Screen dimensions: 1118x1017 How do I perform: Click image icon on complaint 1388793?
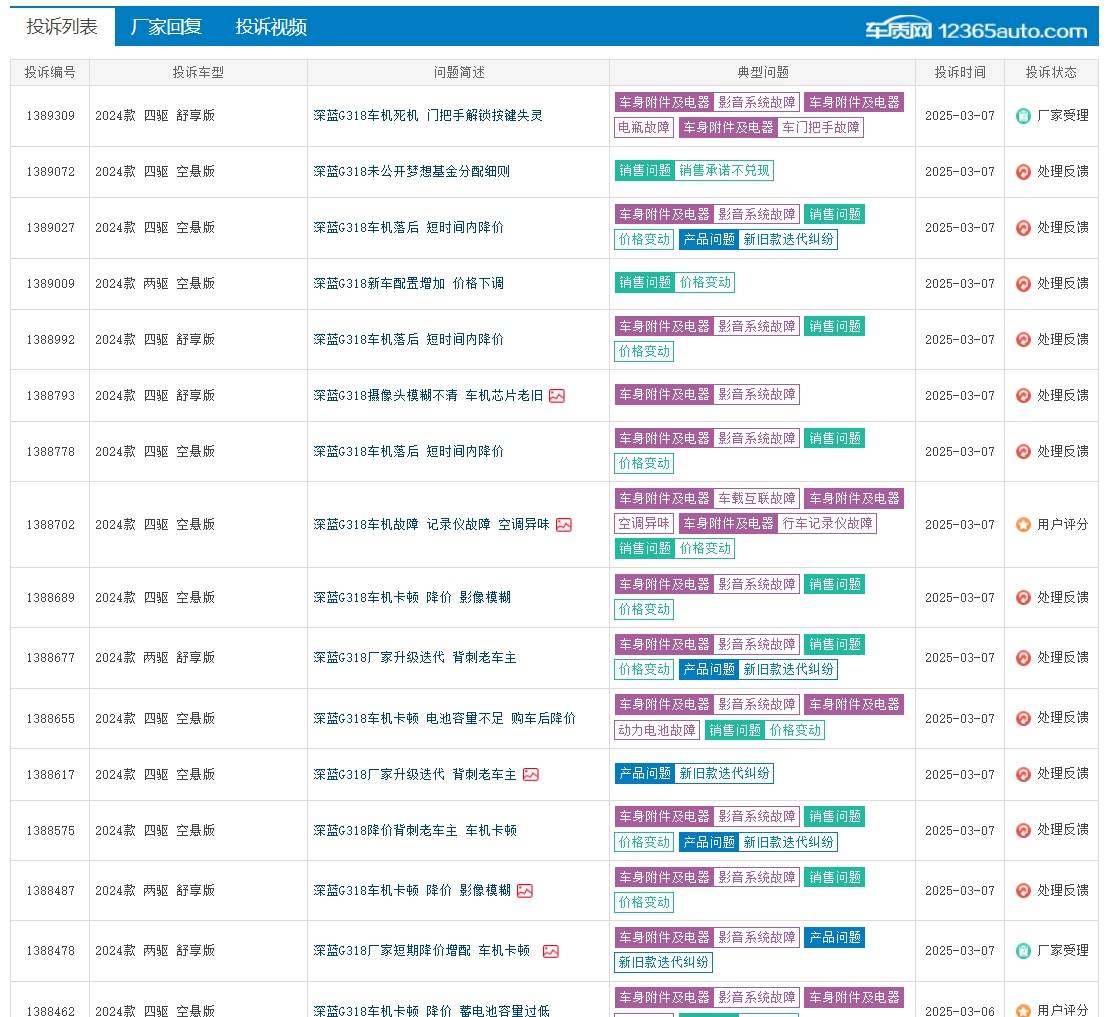(x=557, y=396)
